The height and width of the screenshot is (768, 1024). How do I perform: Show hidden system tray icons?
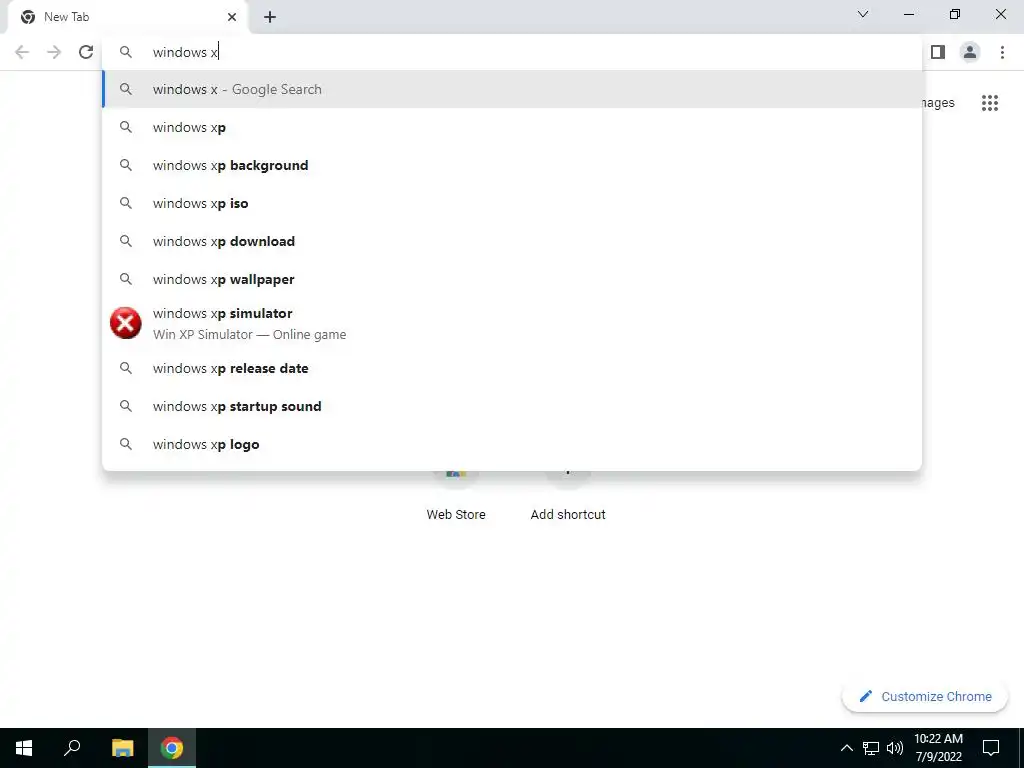(x=846, y=748)
